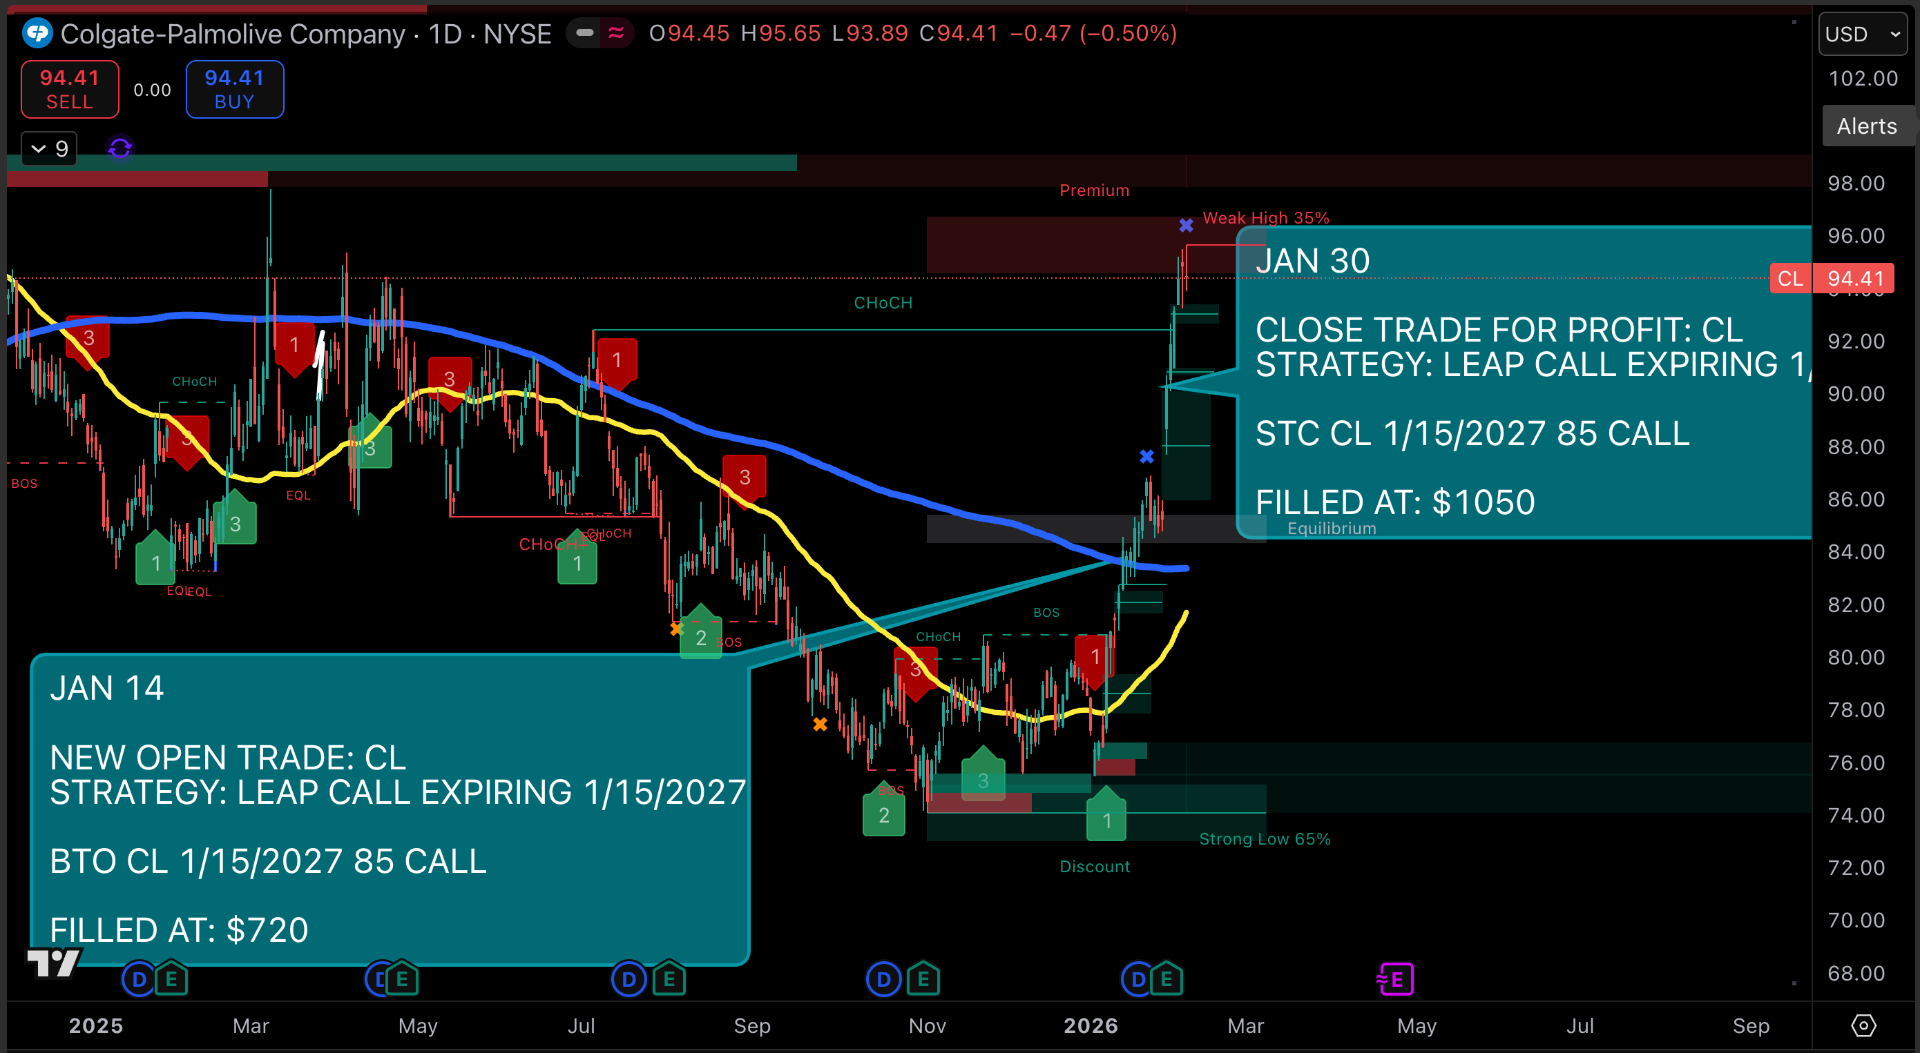Open chart settings gear icon
The height and width of the screenshot is (1053, 1920).
pyautogui.click(x=1864, y=1025)
